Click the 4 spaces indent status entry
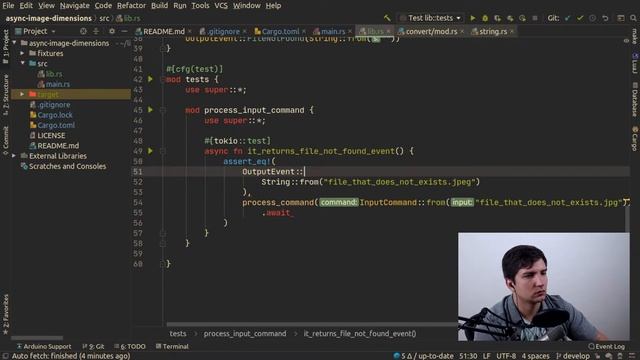Viewport: 640px width, 360px height. tap(535, 356)
